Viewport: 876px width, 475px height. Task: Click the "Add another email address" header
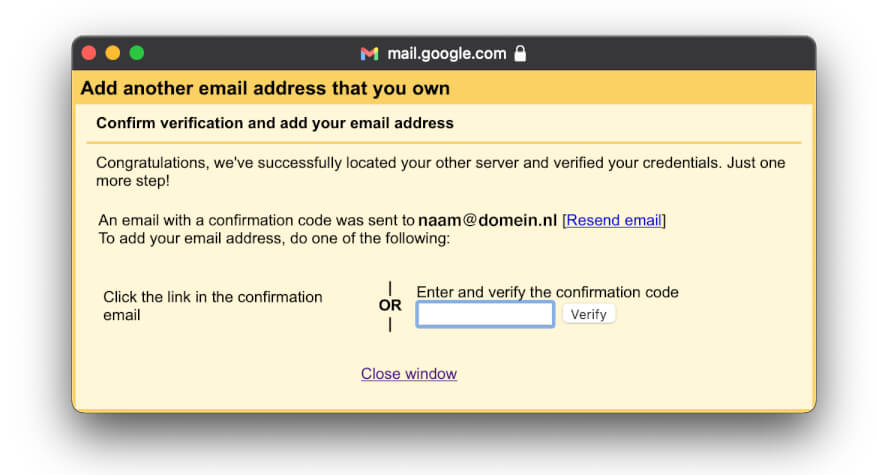click(x=265, y=88)
